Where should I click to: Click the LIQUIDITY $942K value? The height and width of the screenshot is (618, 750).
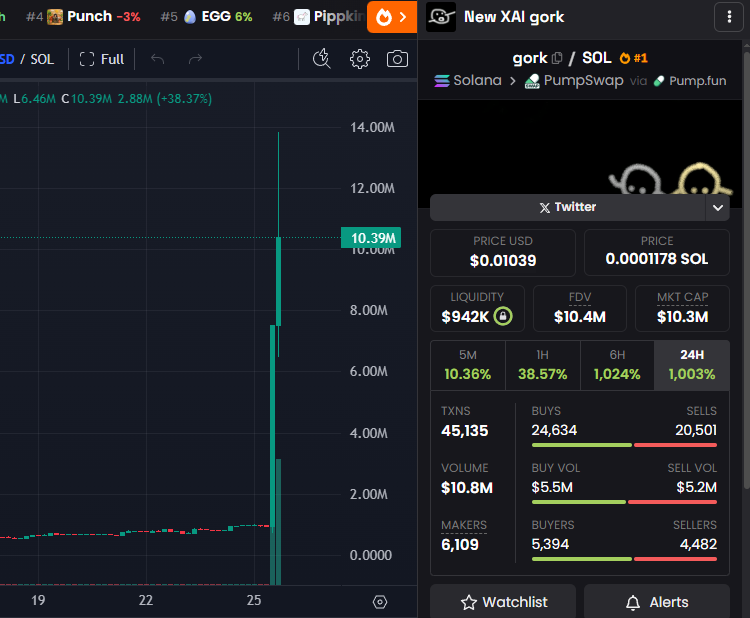click(x=465, y=317)
